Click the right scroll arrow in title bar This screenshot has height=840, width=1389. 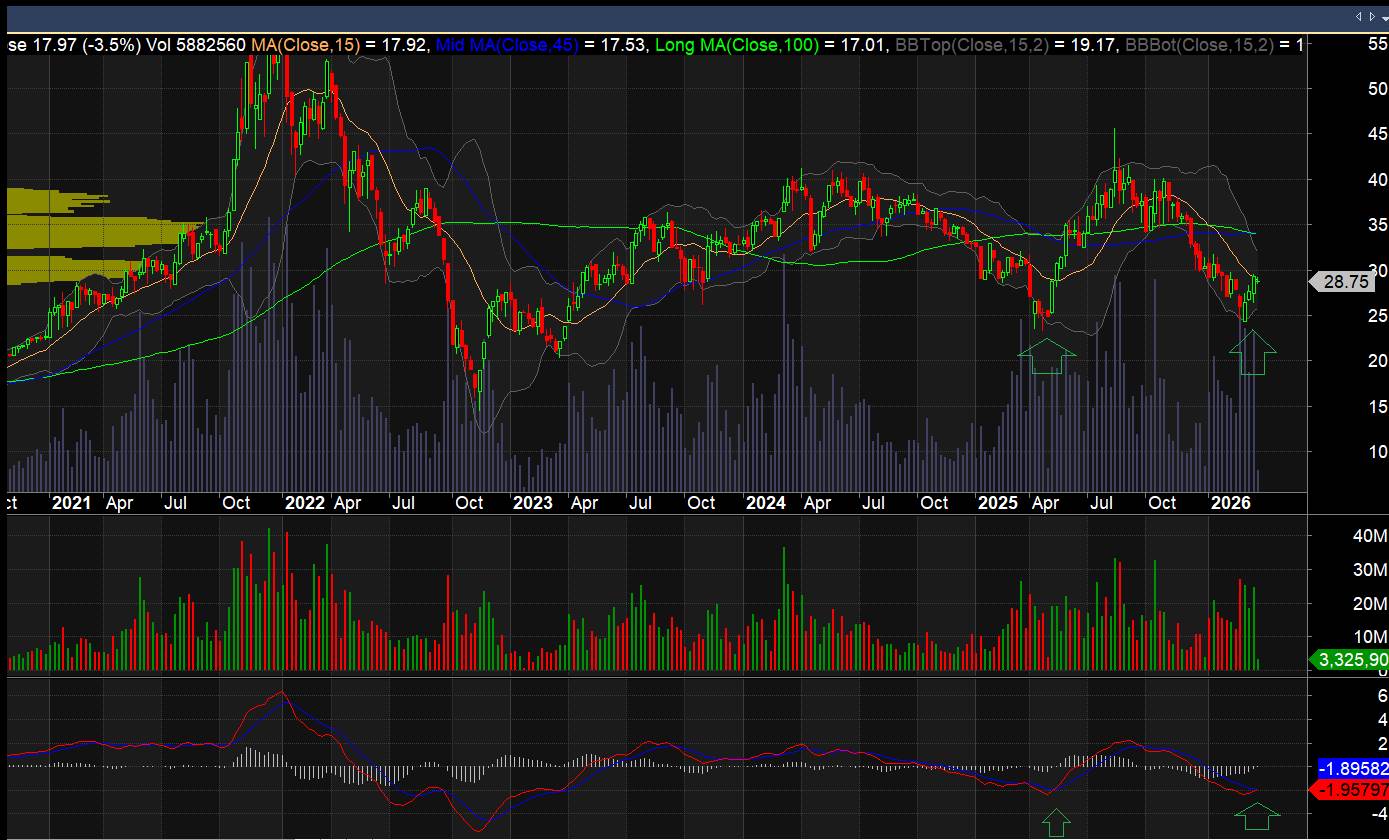1370,17
